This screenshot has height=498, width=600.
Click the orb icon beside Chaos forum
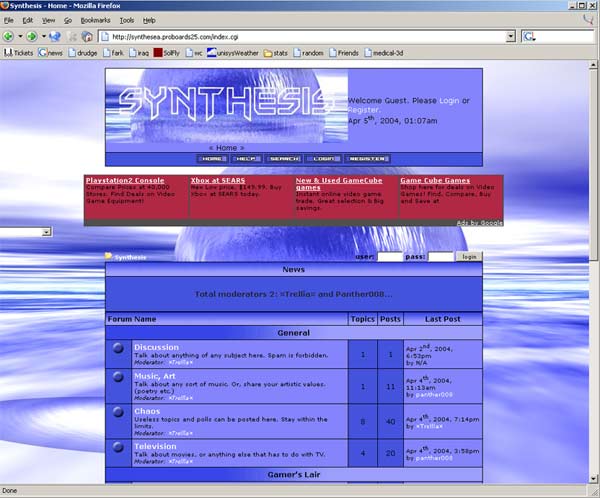click(119, 416)
